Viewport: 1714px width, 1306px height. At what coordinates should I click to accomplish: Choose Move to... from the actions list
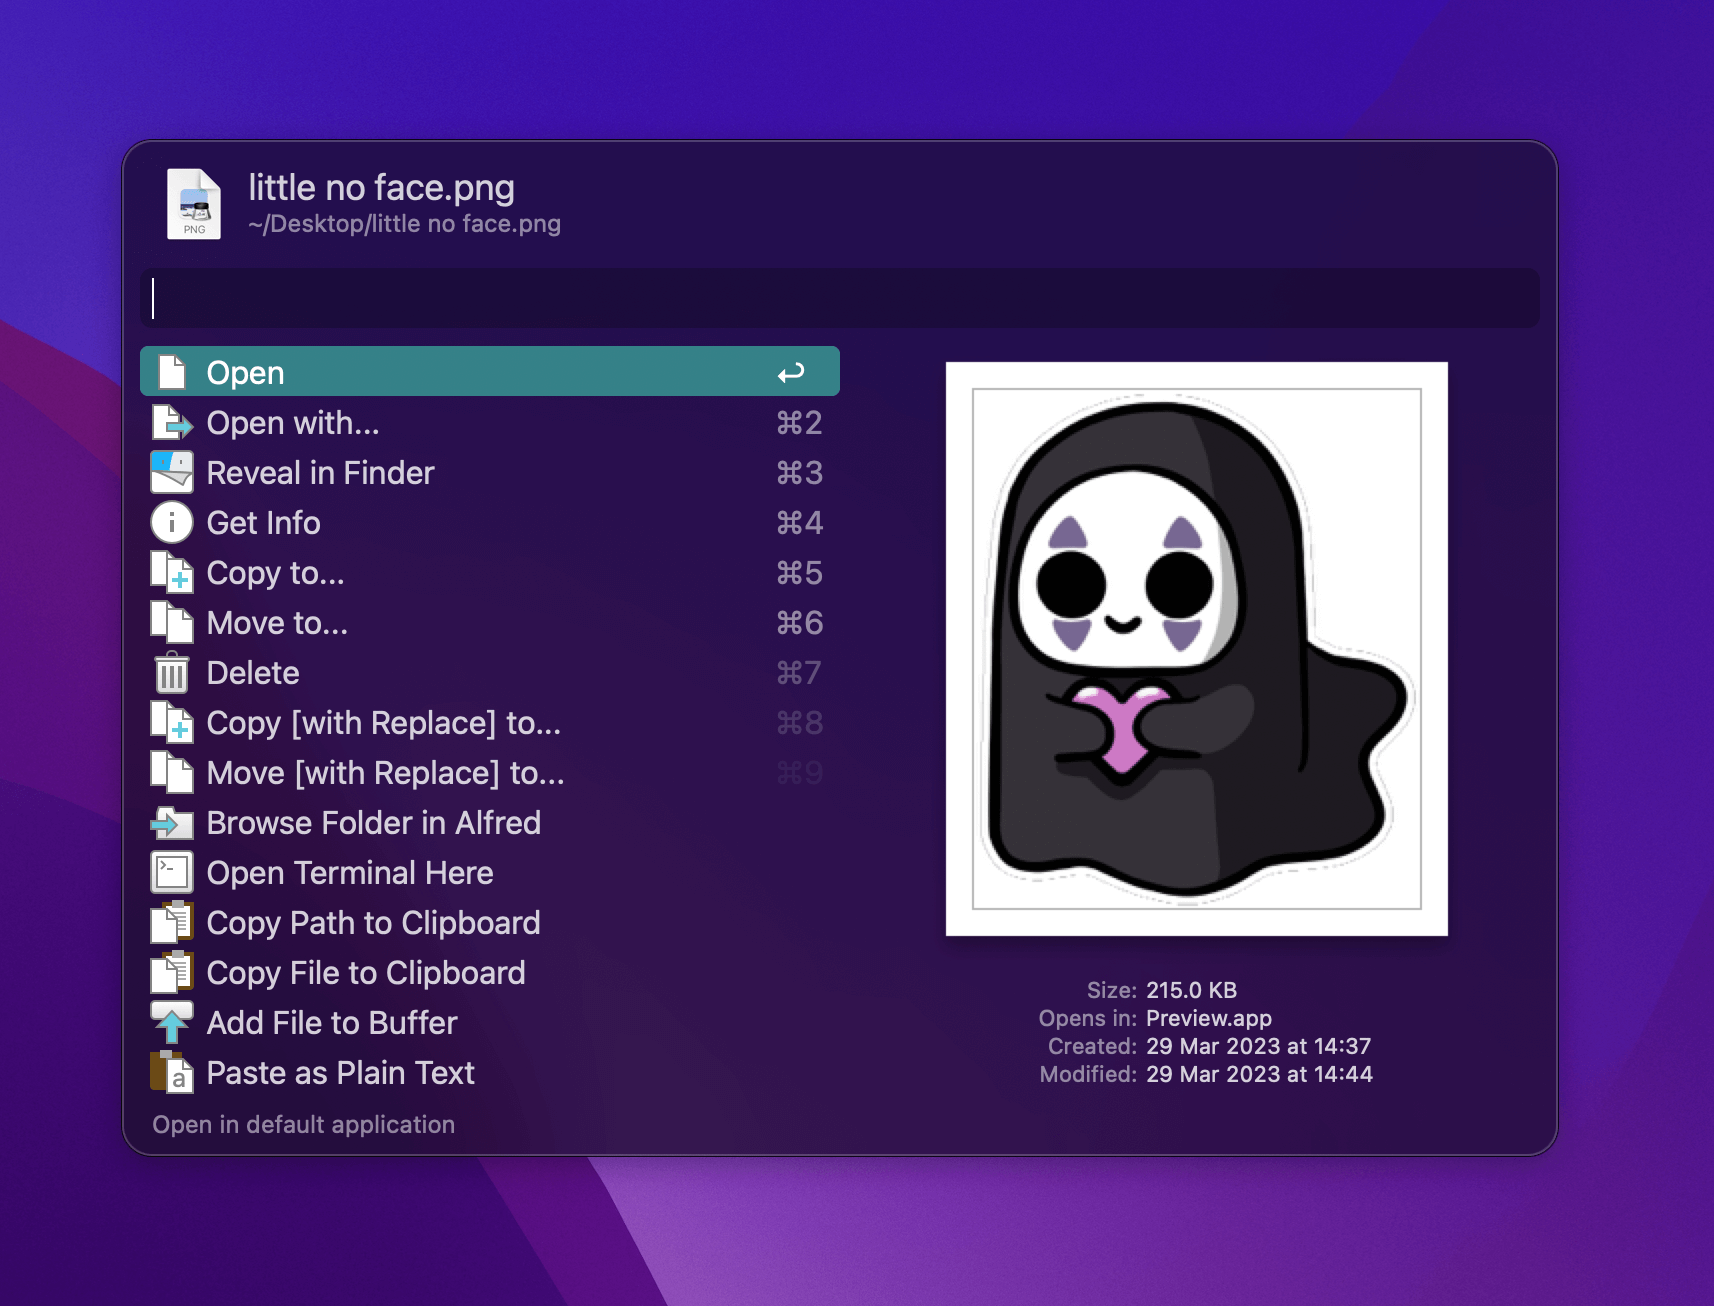click(x=277, y=623)
